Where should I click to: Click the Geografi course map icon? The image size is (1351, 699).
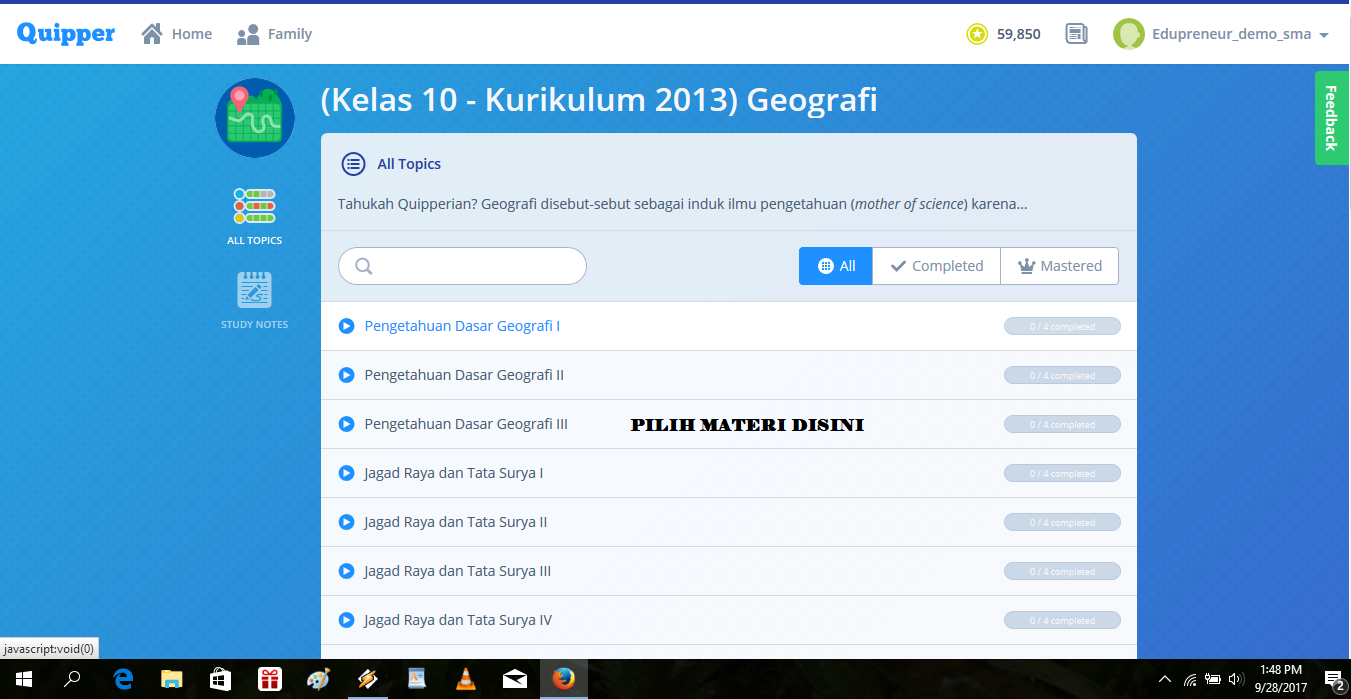(254, 117)
